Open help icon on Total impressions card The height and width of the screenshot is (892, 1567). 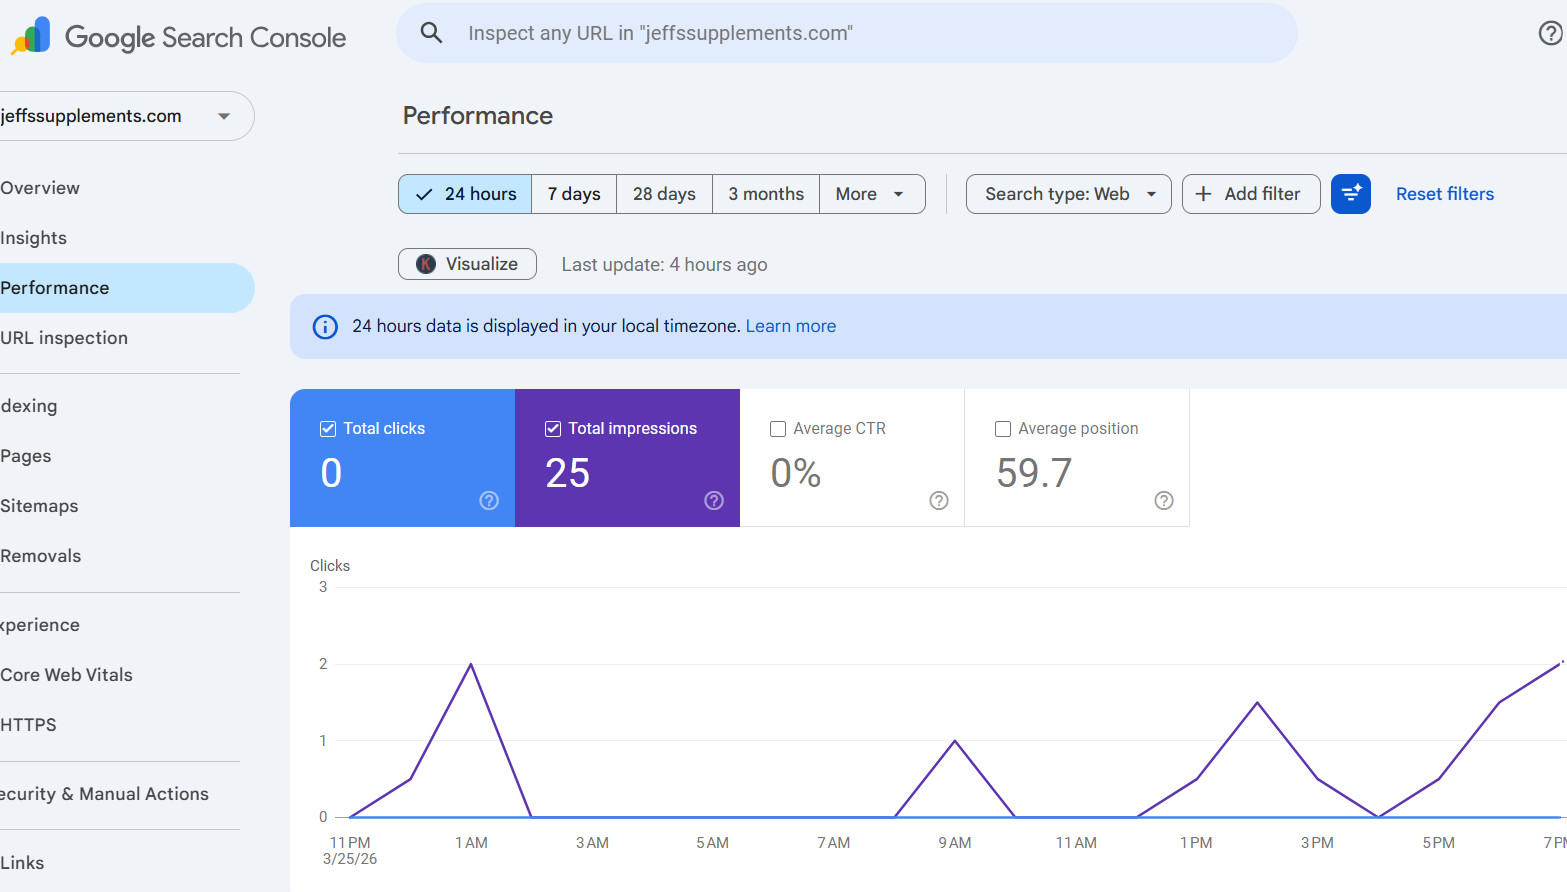coord(714,501)
